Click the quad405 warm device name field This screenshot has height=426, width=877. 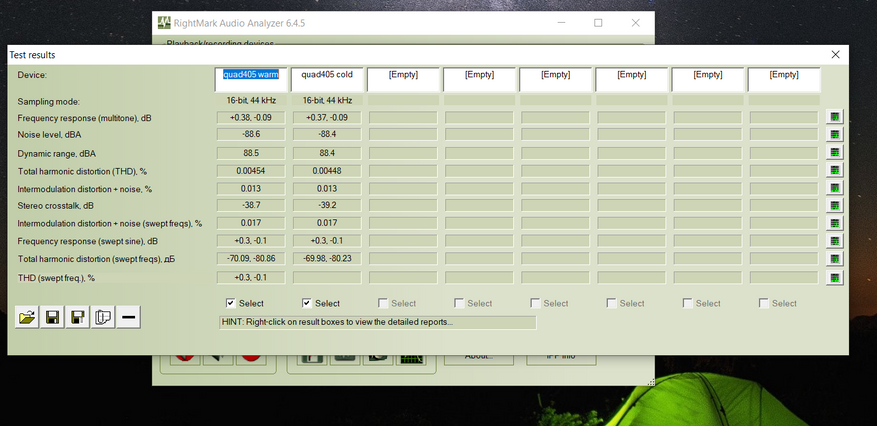tap(251, 75)
